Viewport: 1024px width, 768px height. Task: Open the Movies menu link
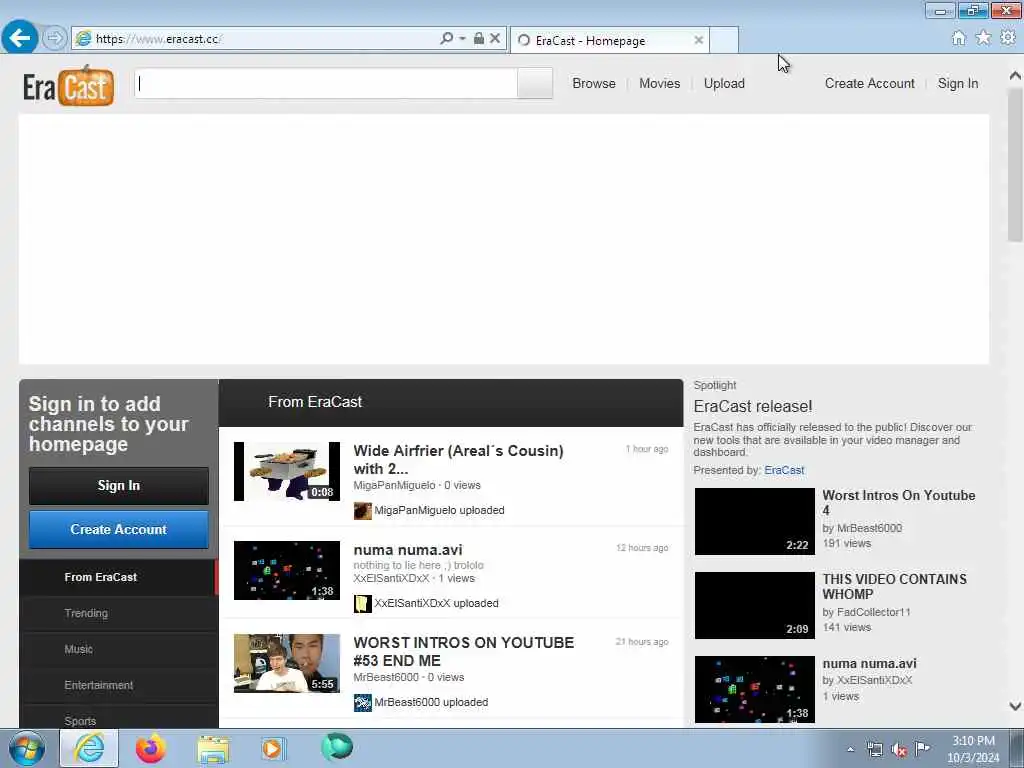coord(660,84)
